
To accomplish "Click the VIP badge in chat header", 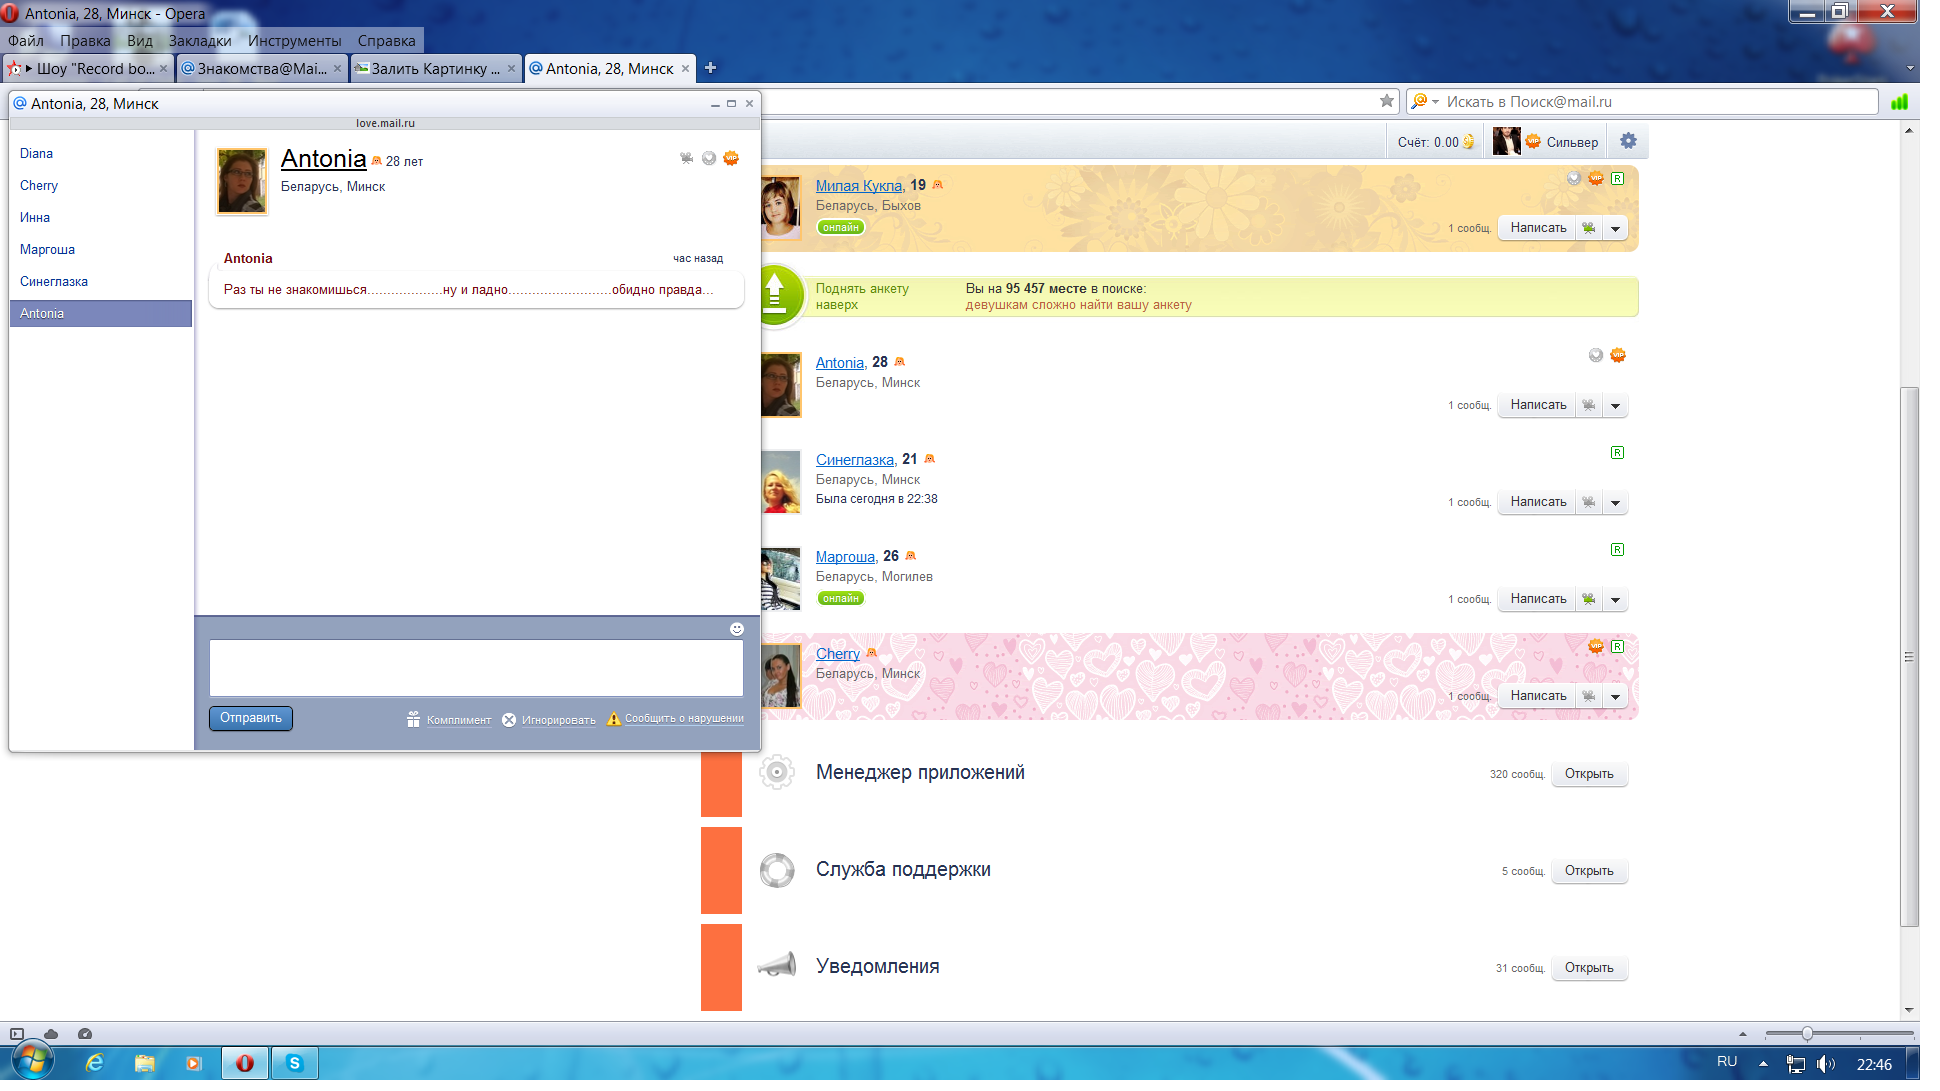I will 731,158.
